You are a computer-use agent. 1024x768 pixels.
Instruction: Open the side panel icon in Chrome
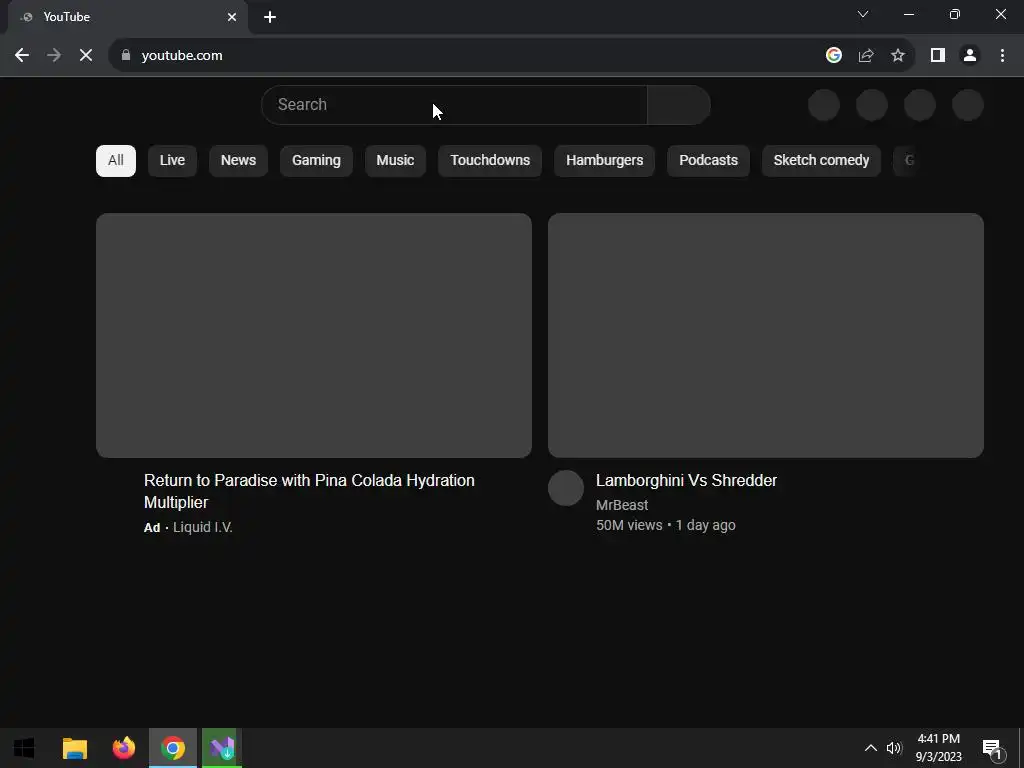[x=938, y=56]
